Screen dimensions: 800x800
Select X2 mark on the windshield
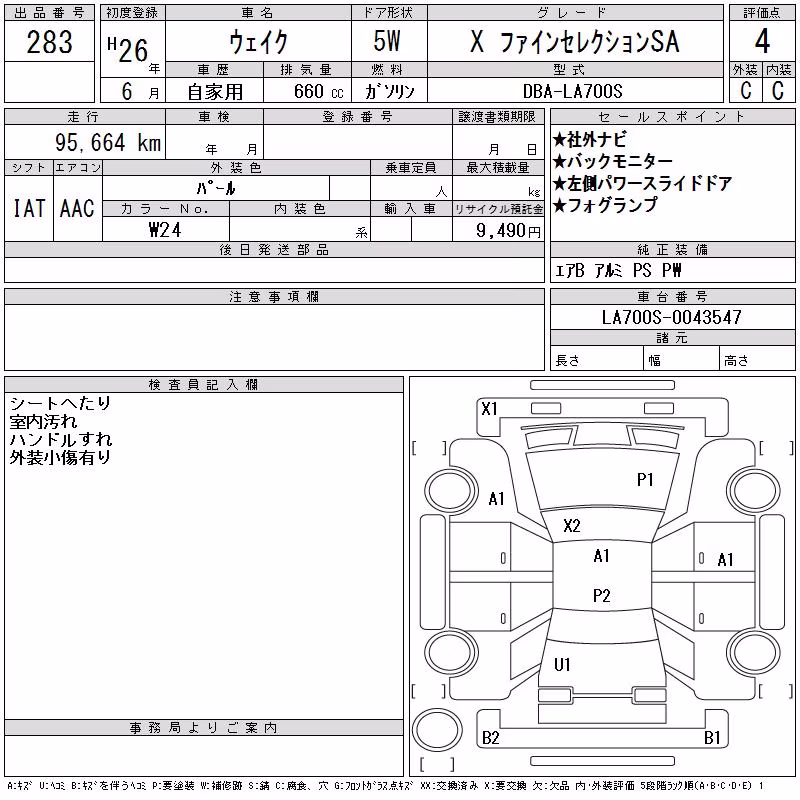coord(571,526)
